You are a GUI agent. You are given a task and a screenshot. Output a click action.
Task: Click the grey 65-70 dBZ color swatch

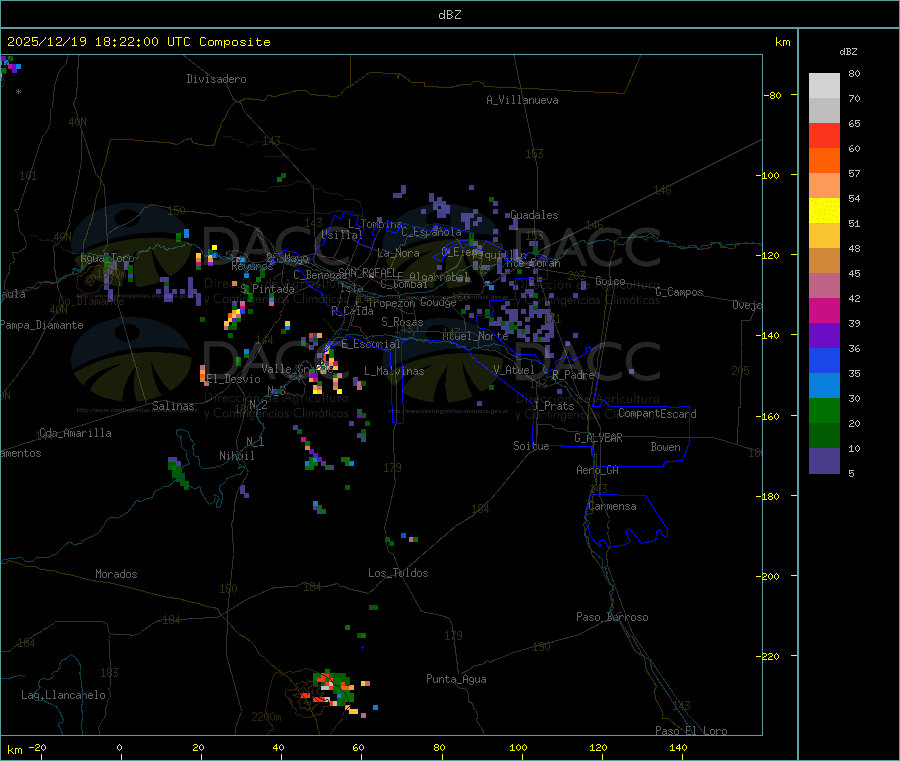click(824, 111)
